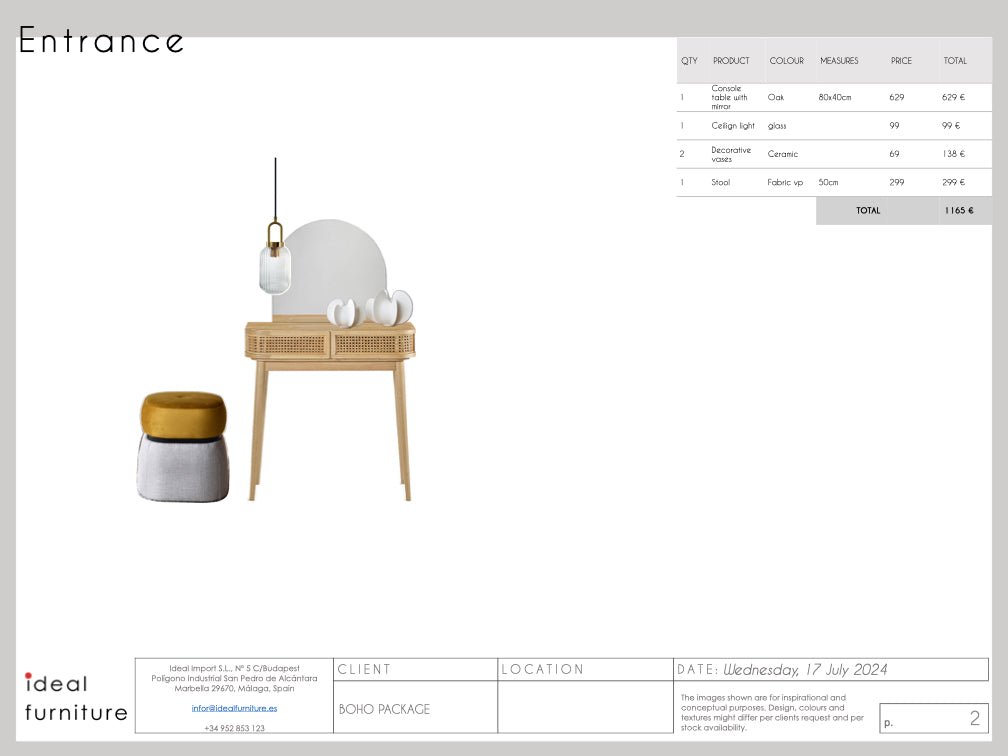The width and height of the screenshot is (1008, 756).
Task: Click the empty LOCATION field
Action: pyautogui.click(x=584, y=708)
